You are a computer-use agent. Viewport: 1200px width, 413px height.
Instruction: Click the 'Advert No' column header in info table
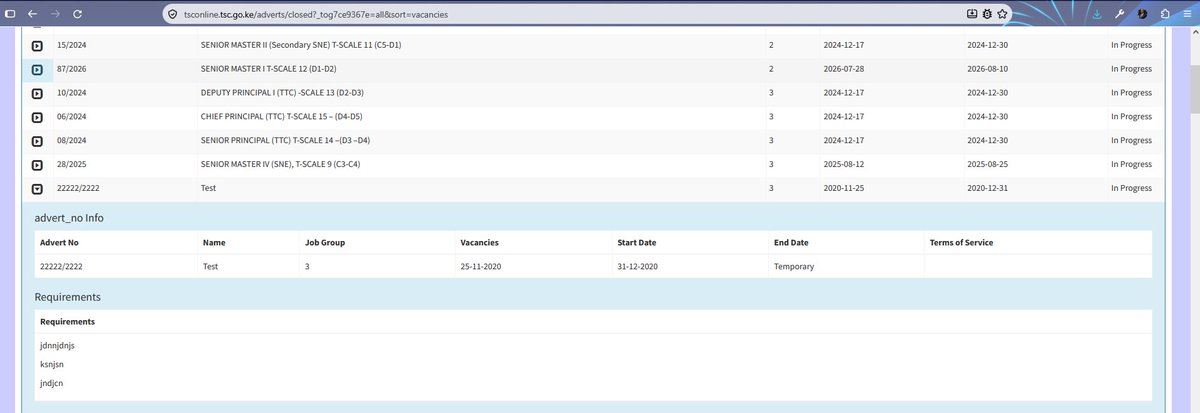(x=58, y=242)
